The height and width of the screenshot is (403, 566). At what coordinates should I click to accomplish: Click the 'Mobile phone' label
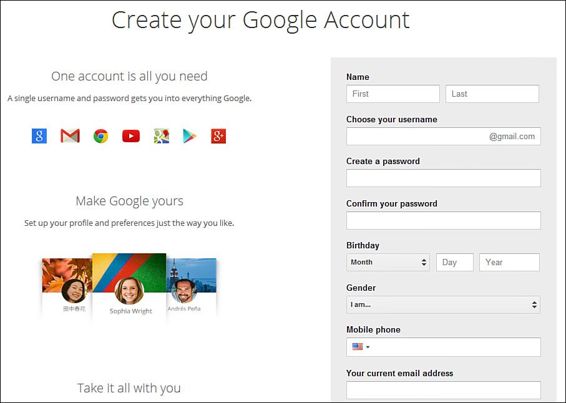coord(373,330)
